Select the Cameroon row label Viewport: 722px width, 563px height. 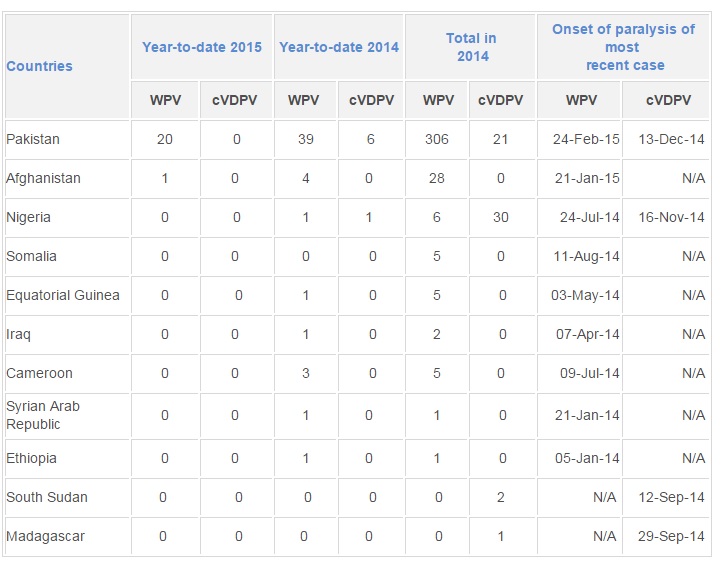(39, 373)
